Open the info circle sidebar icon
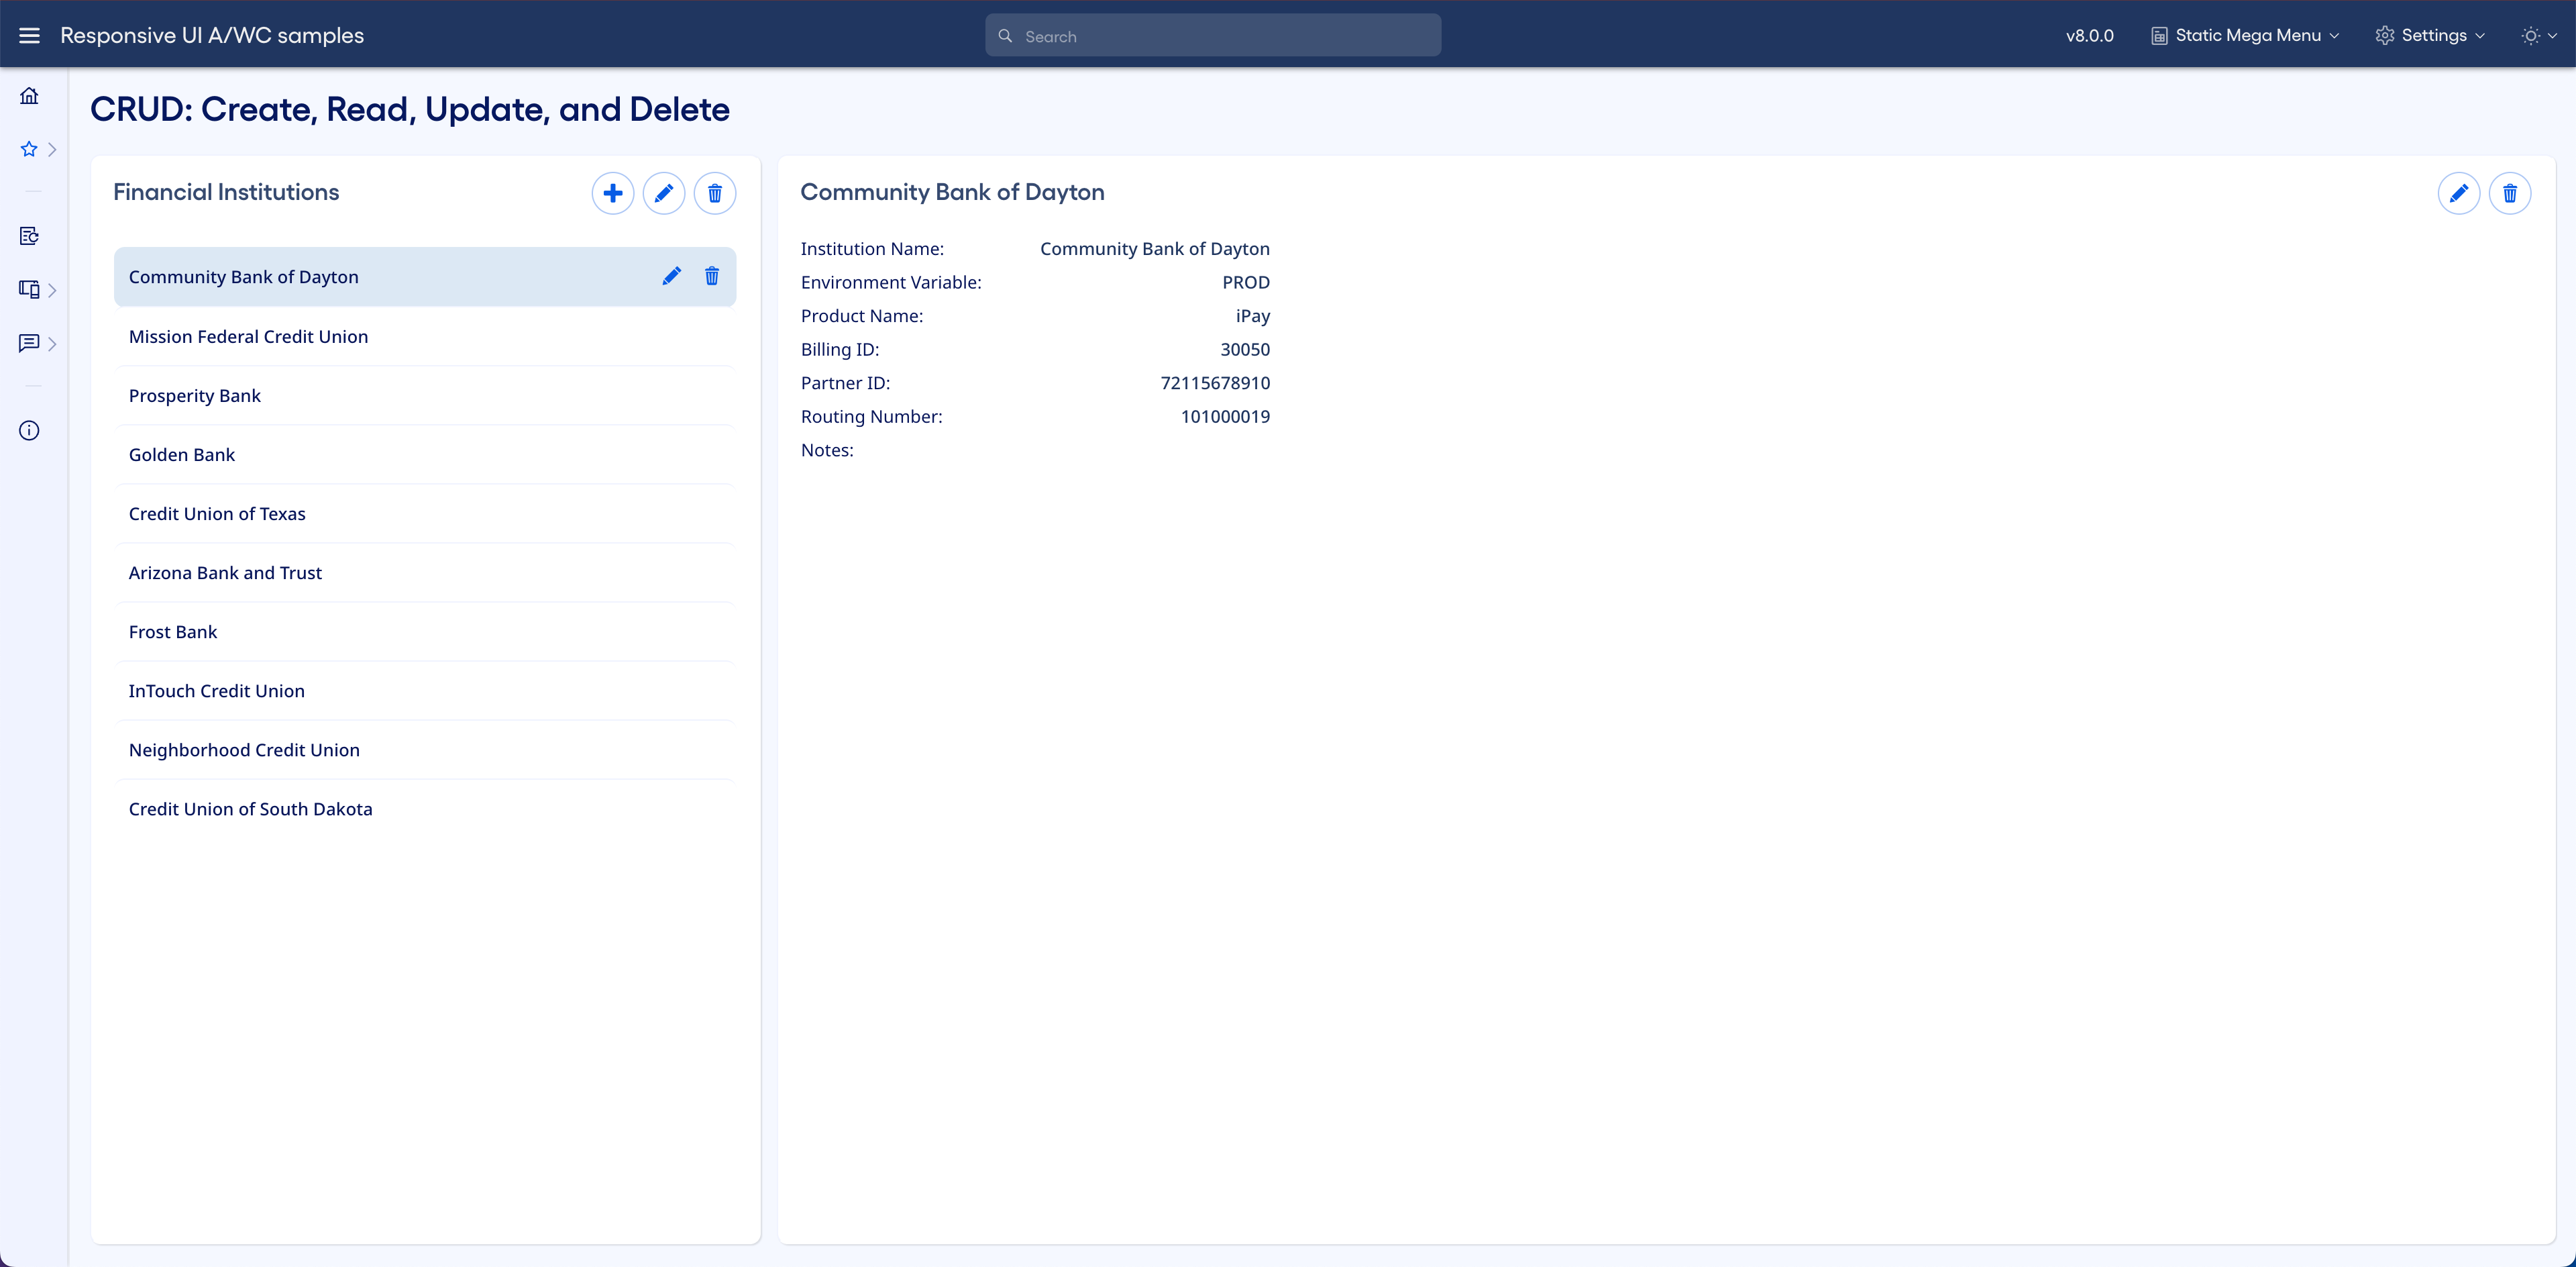Image resolution: width=2576 pixels, height=1267 pixels. 29,431
